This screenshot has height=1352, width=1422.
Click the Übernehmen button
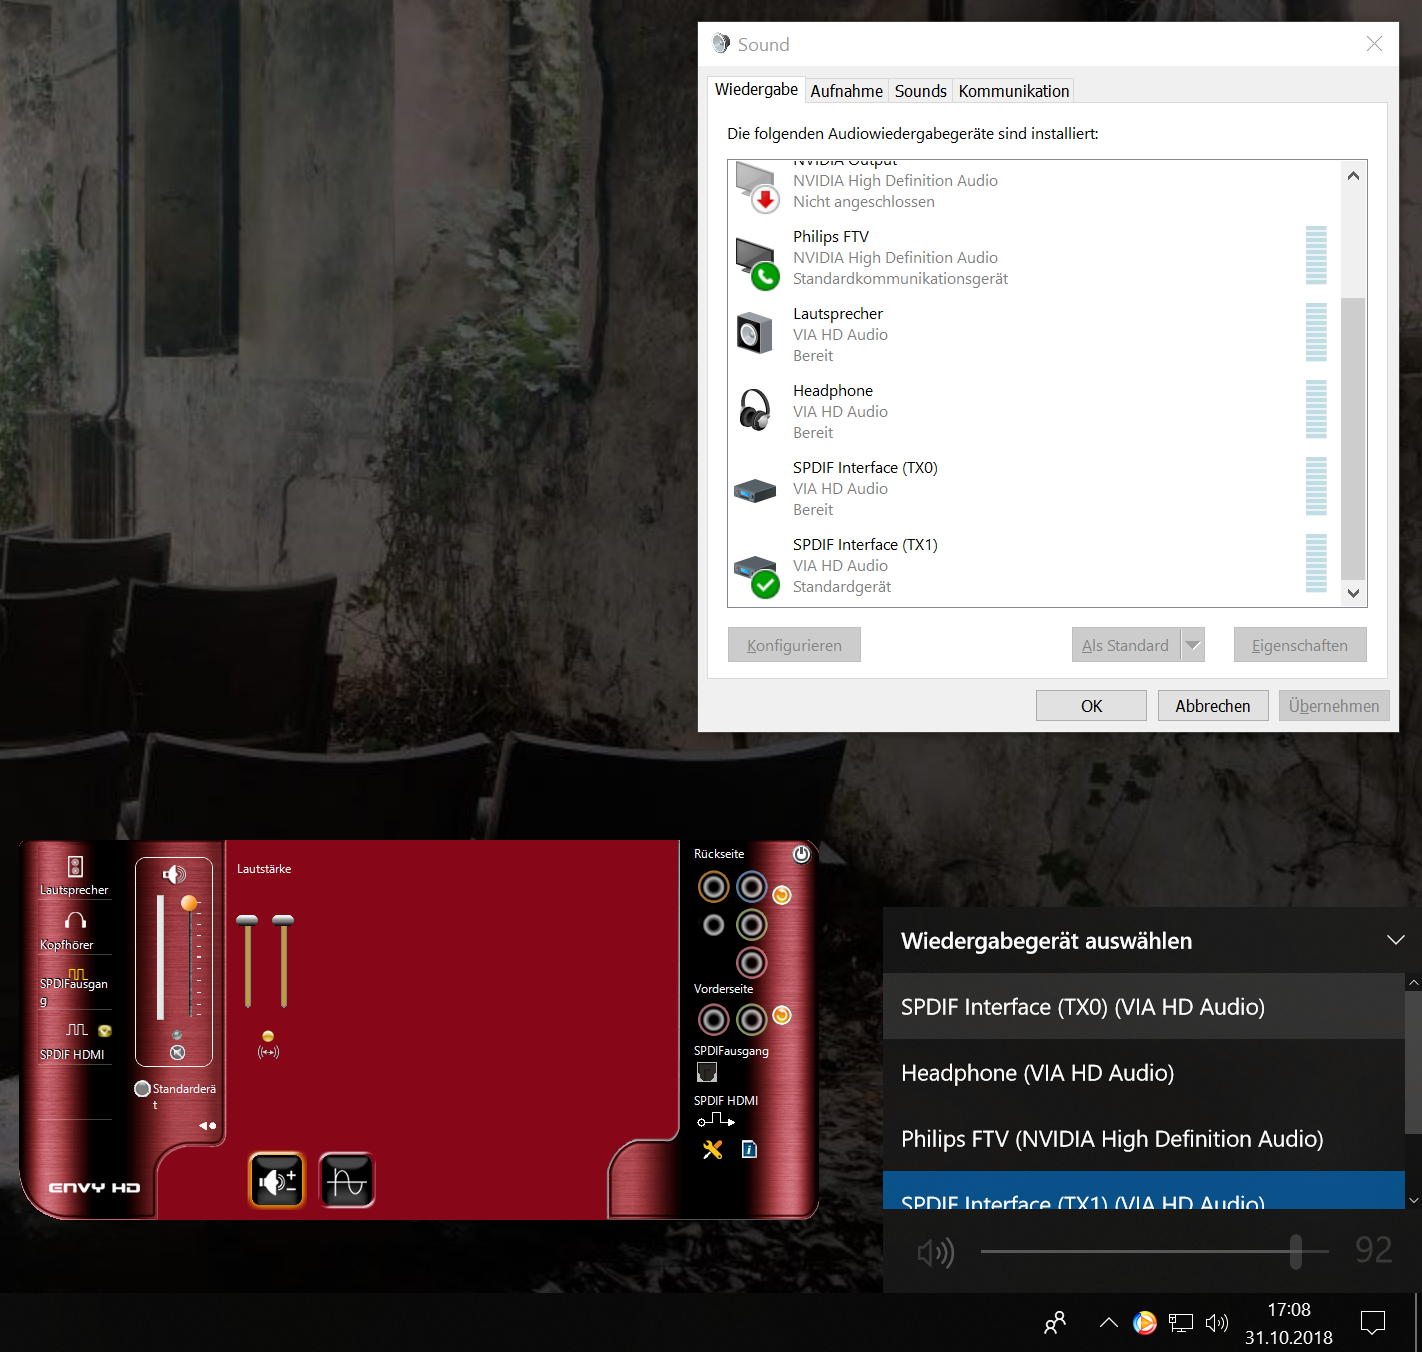pyautogui.click(x=1334, y=706)
